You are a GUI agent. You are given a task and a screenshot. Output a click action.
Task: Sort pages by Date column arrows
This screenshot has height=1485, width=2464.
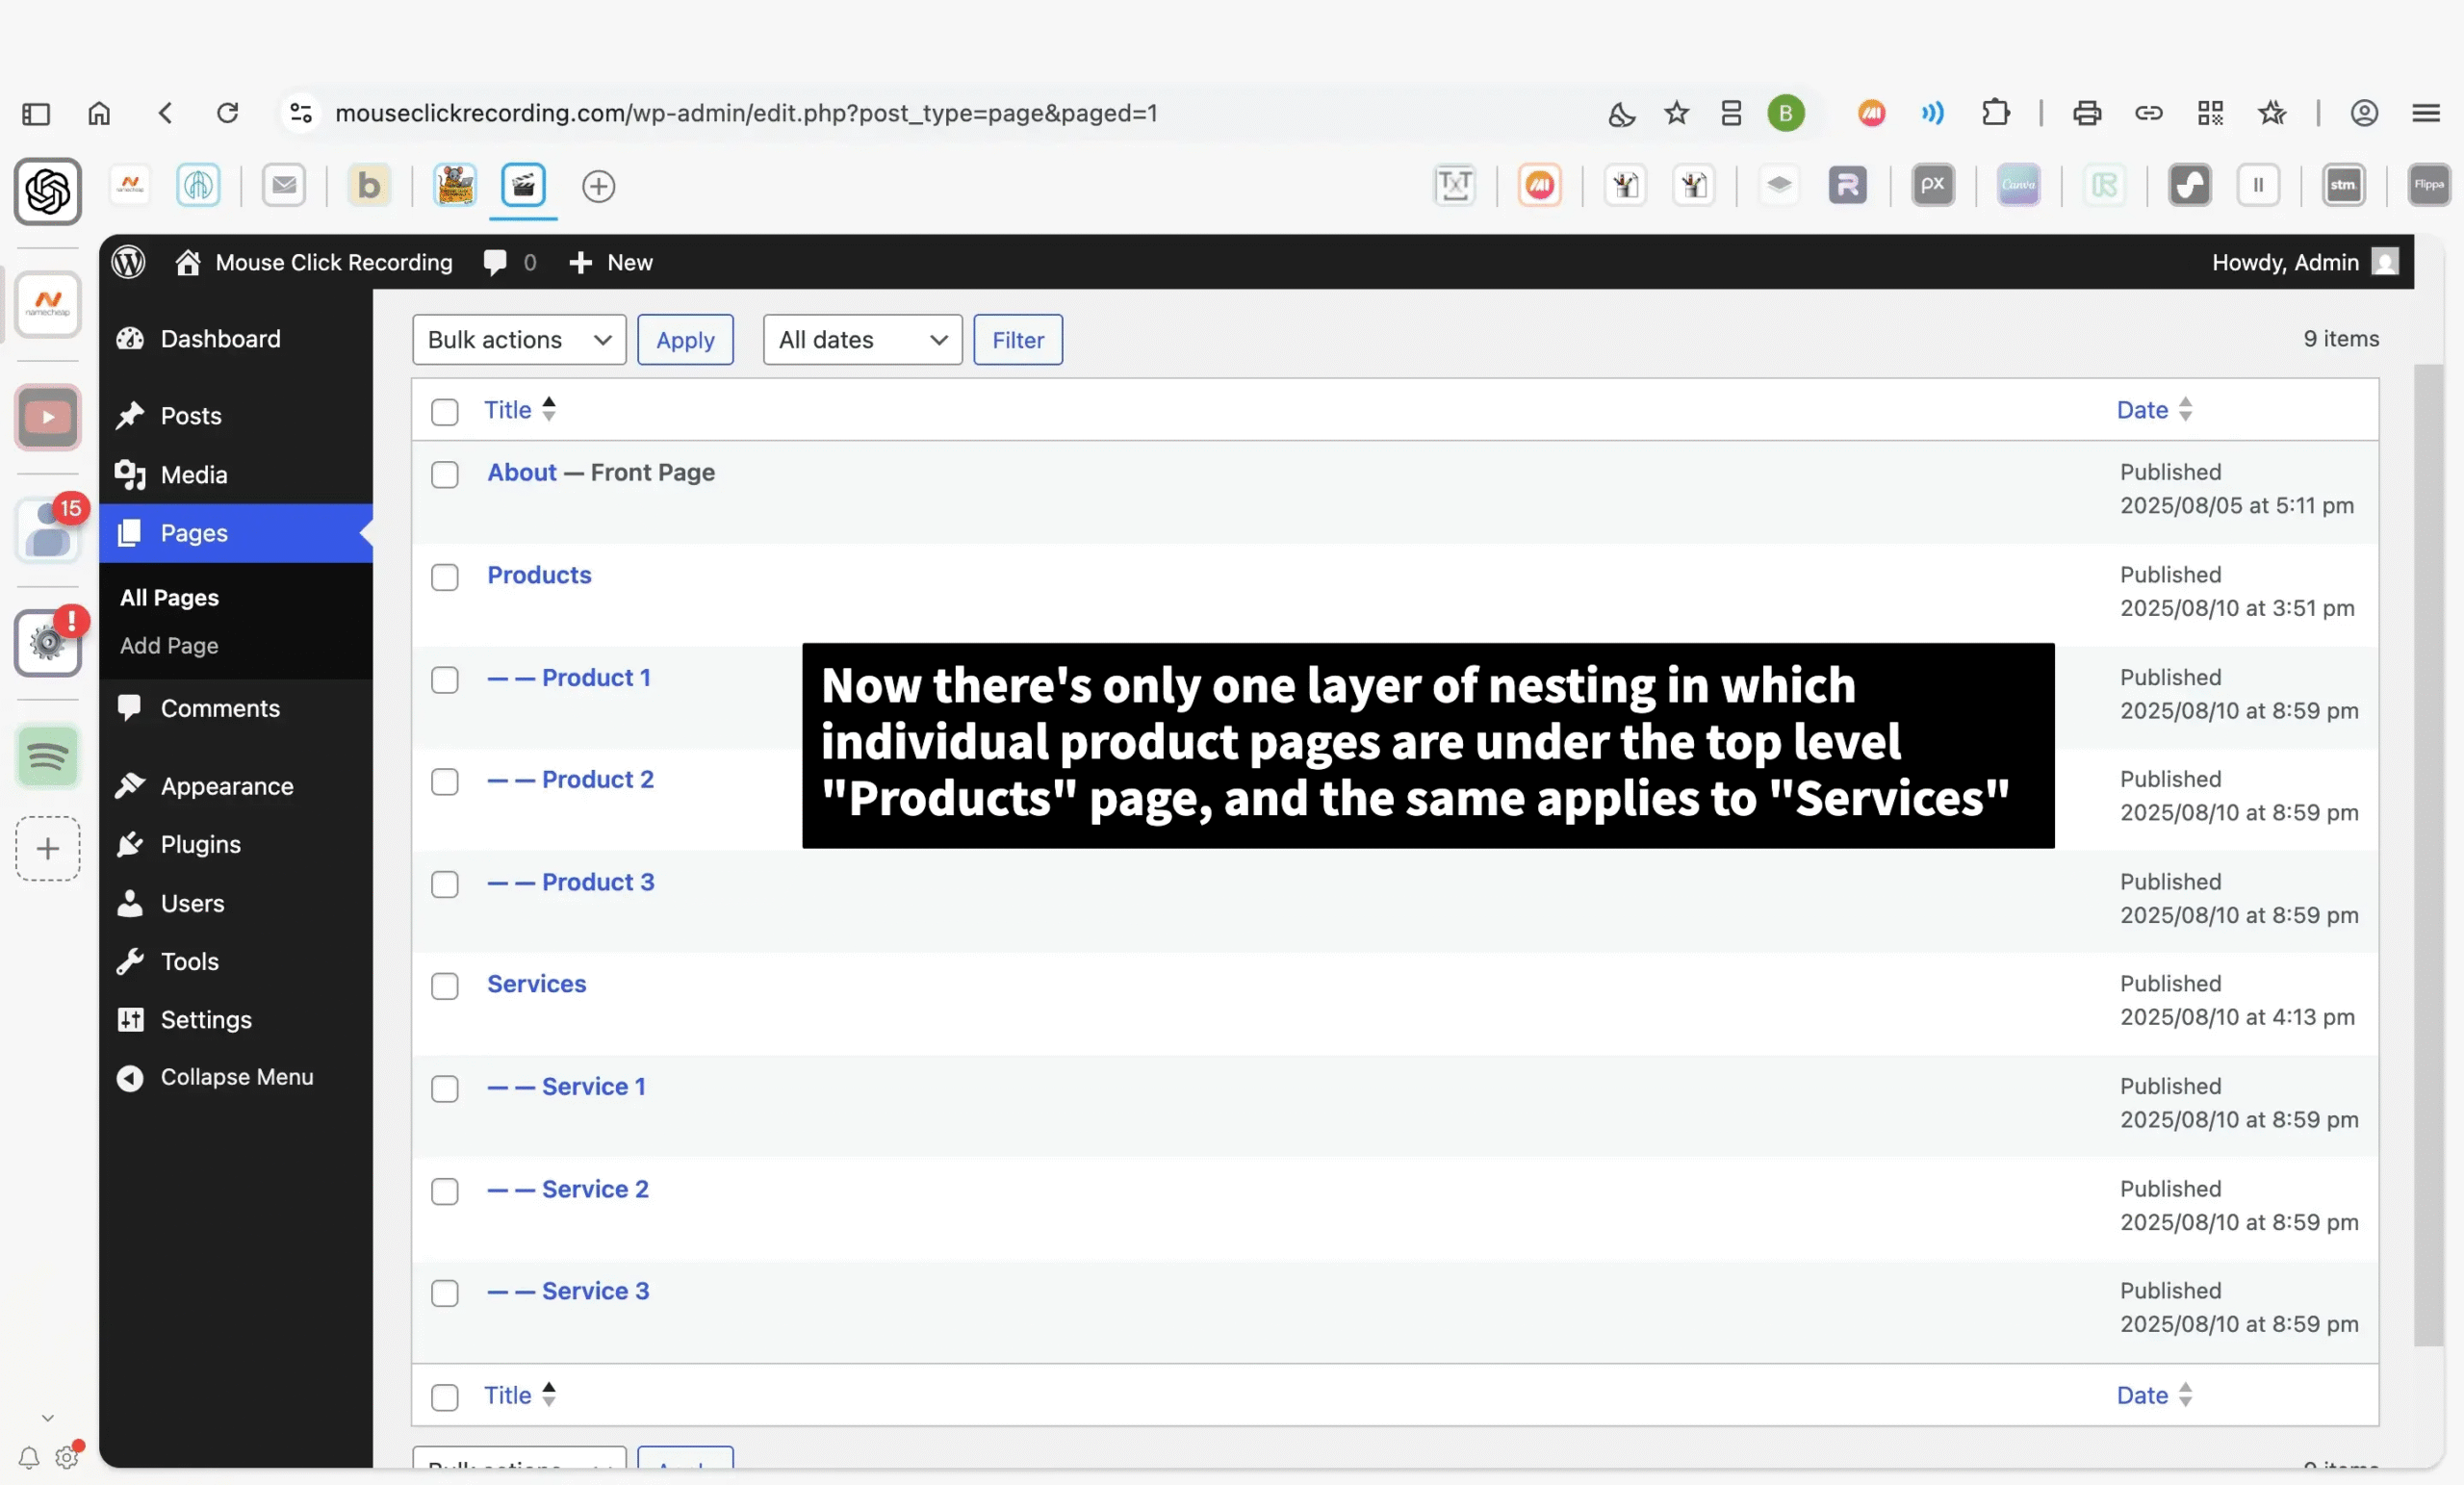pos(2185,410)
